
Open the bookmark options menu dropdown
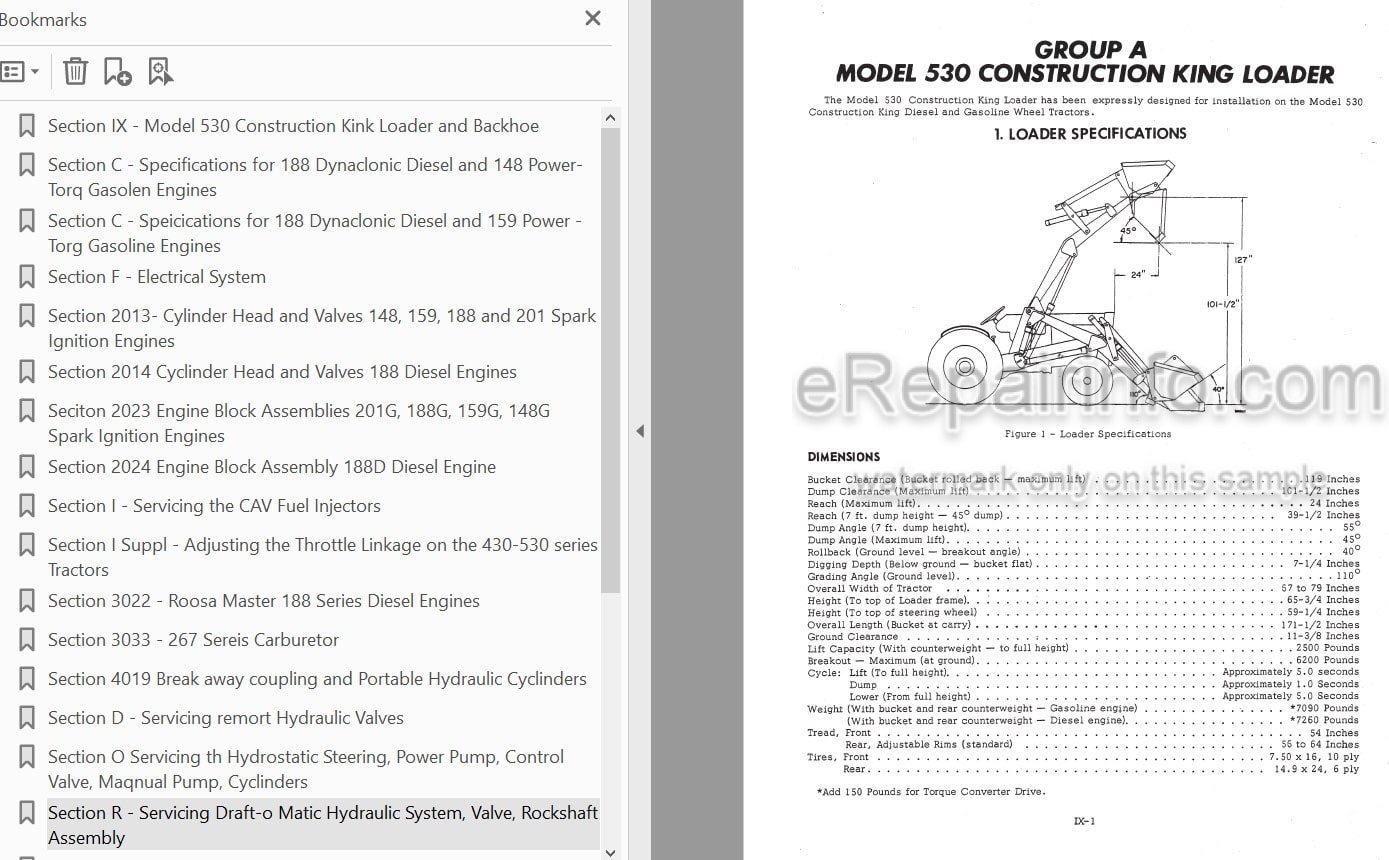[x=20, y=72]
